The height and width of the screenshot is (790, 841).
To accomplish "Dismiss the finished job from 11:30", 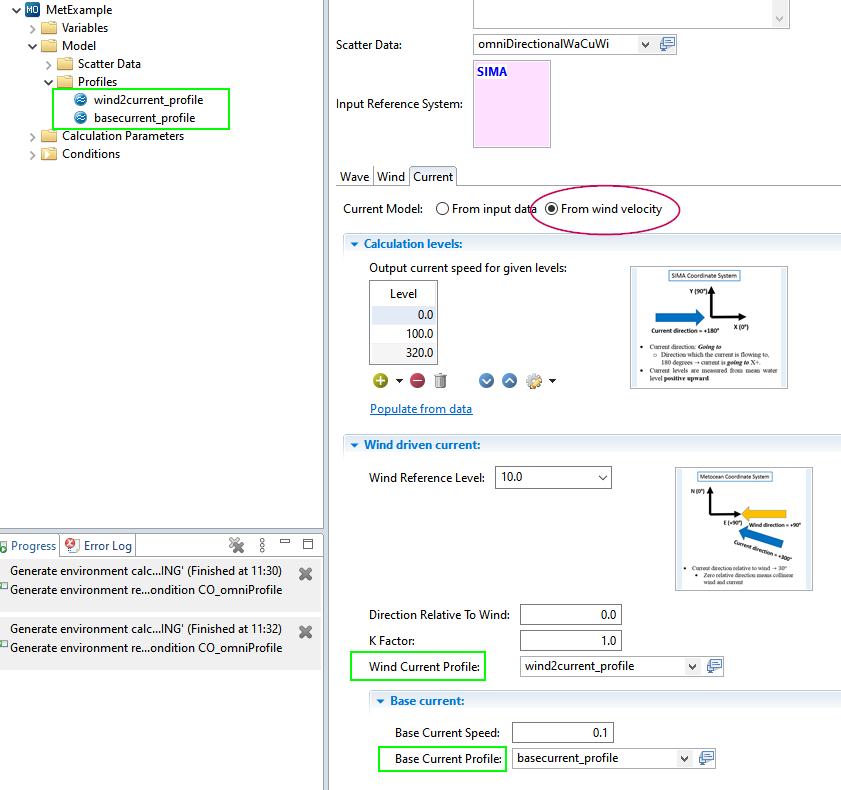I will [305, 574].
